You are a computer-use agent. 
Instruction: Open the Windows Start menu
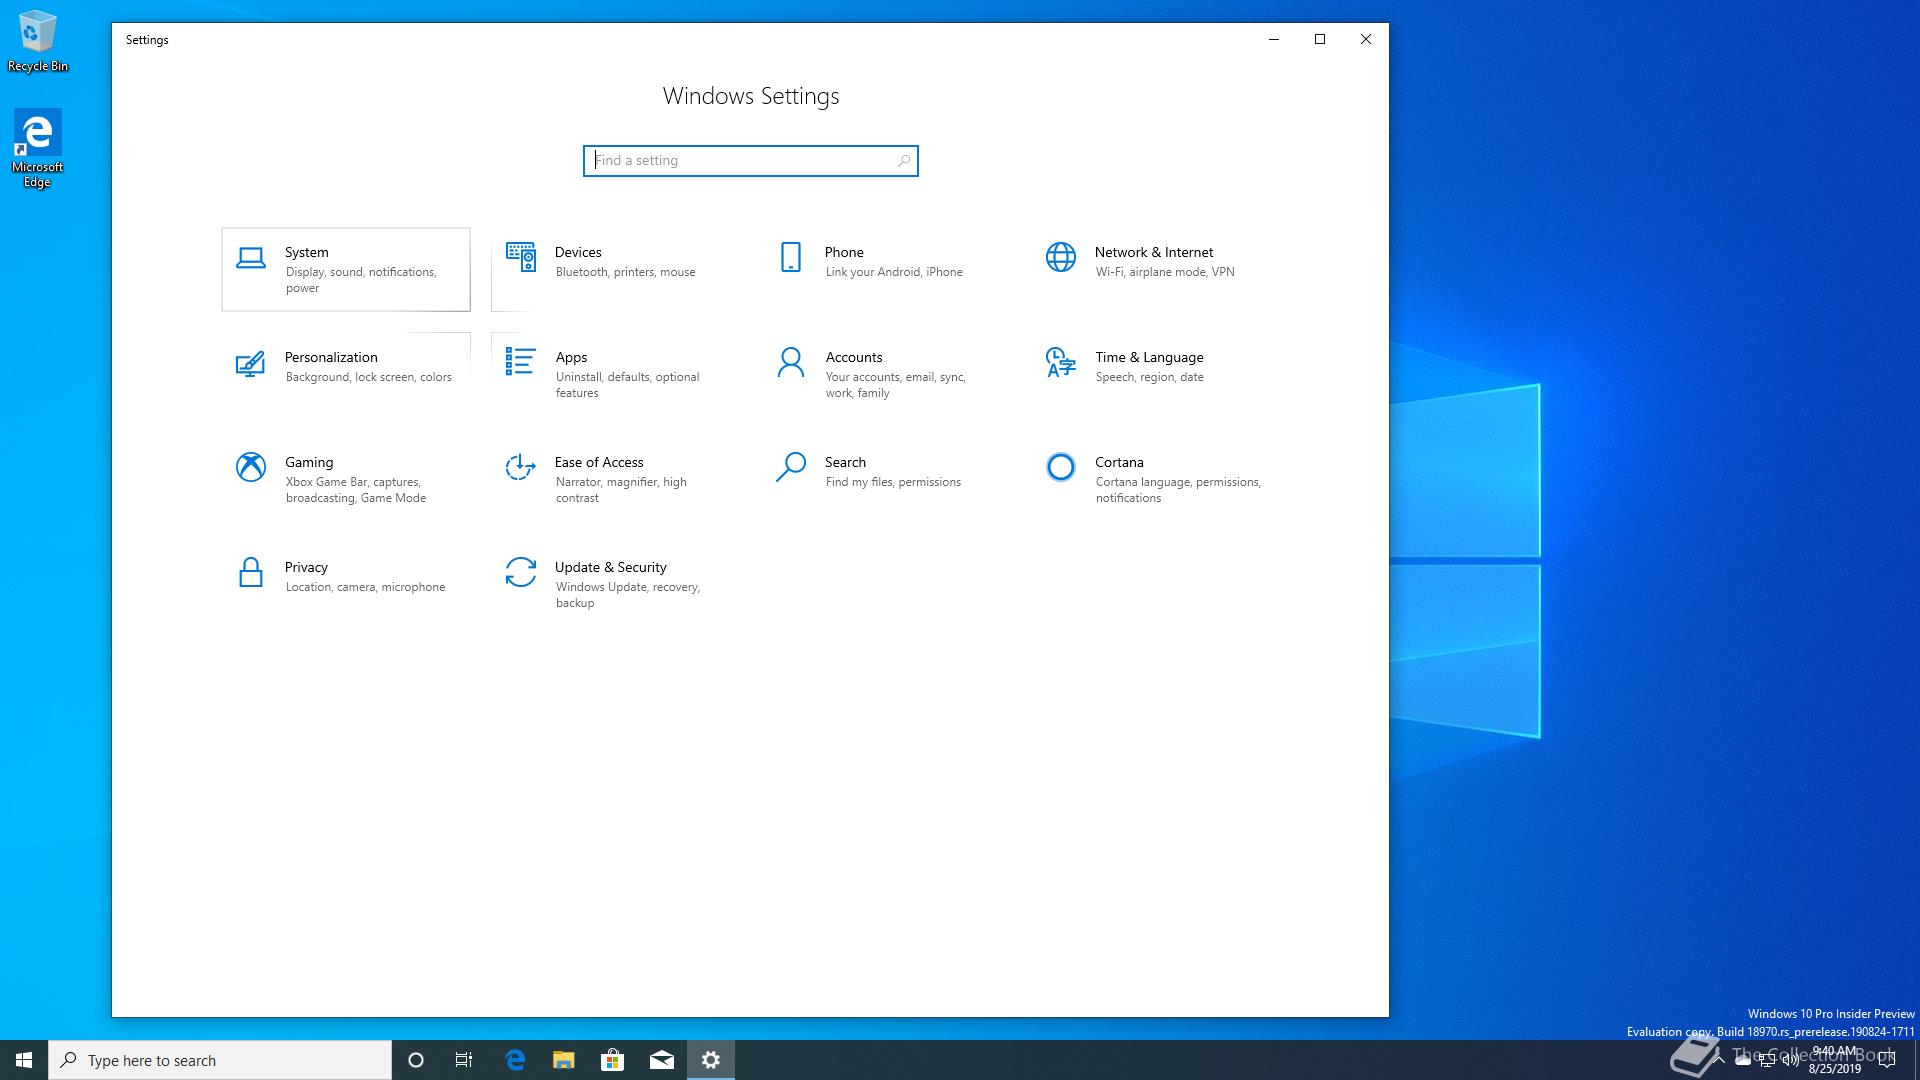coord(24,1060)
